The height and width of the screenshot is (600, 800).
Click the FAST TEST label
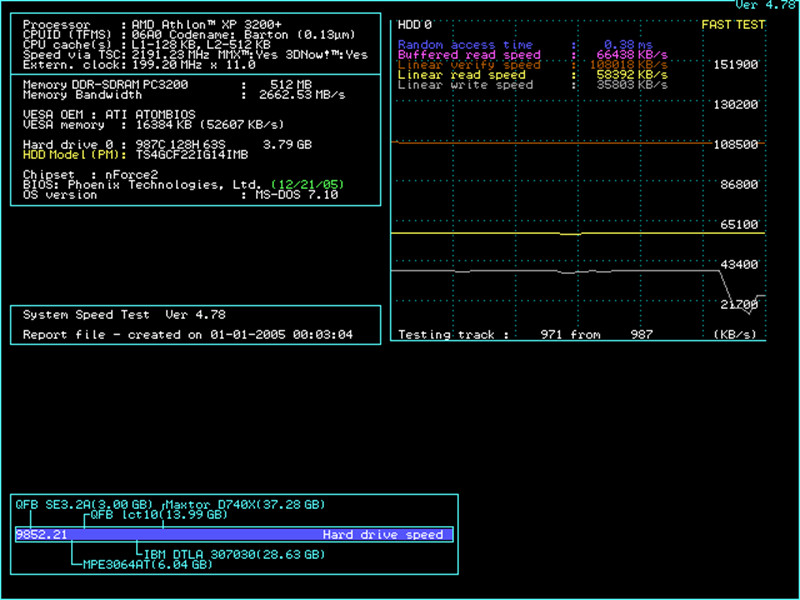[733, 24]
